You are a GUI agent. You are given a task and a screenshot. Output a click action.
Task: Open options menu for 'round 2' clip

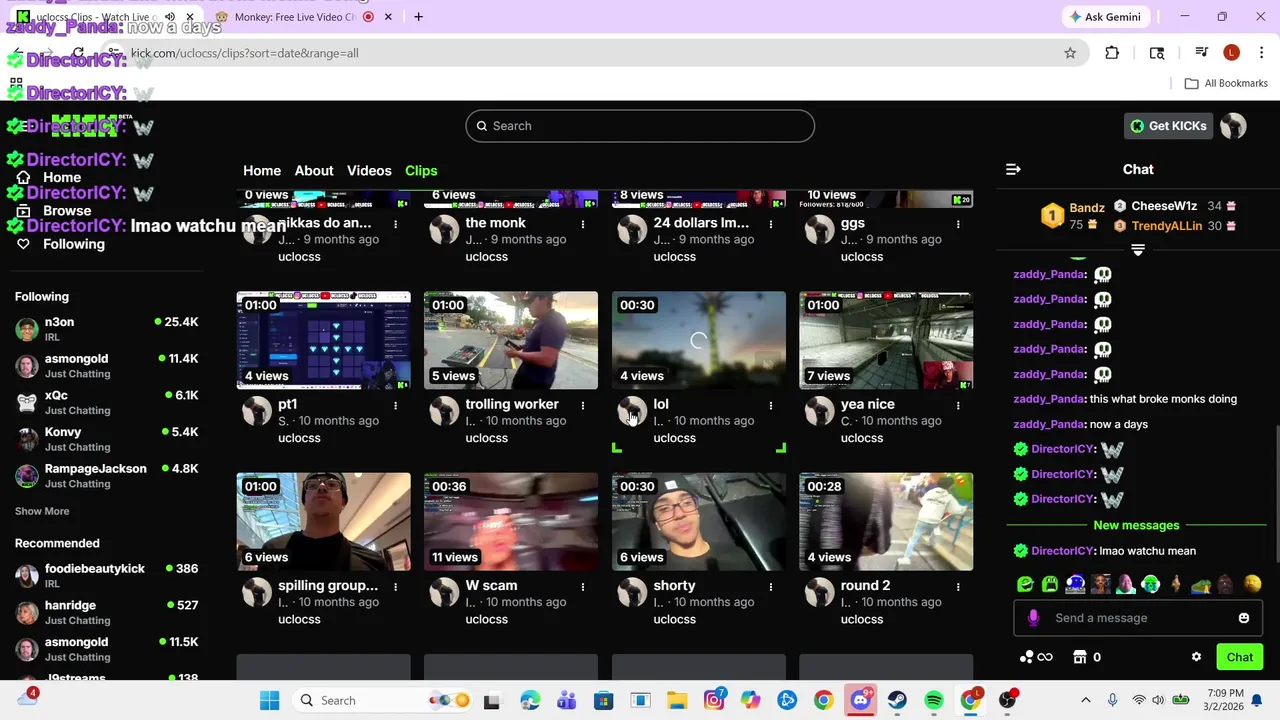point(958,586)
